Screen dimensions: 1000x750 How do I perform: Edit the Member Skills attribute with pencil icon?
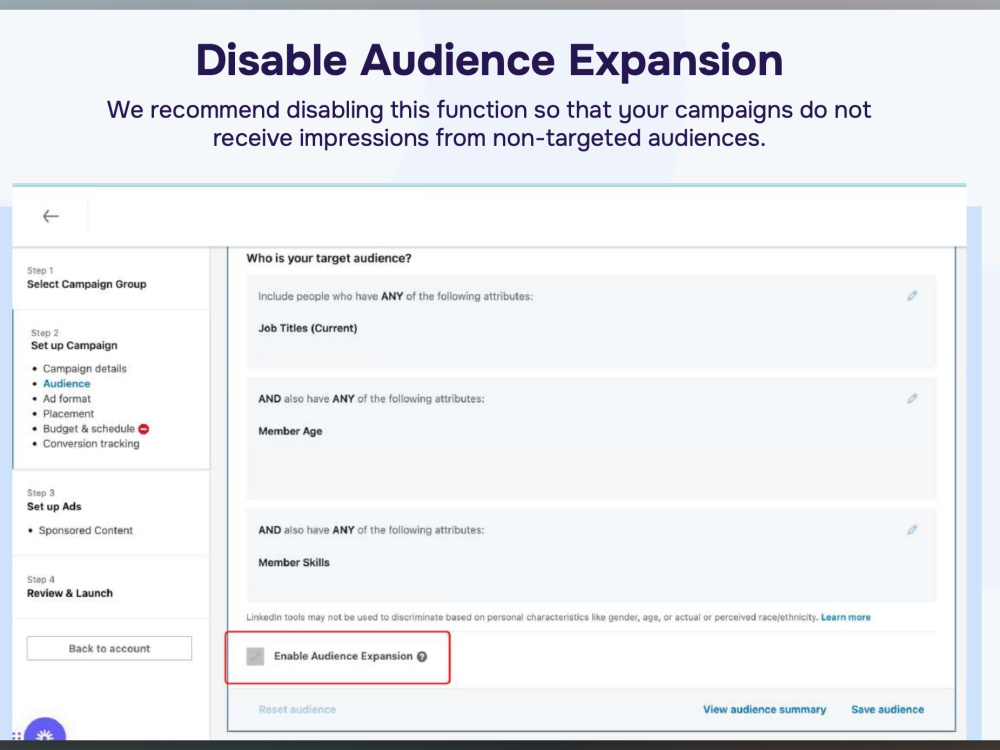[x=912, y=530]
